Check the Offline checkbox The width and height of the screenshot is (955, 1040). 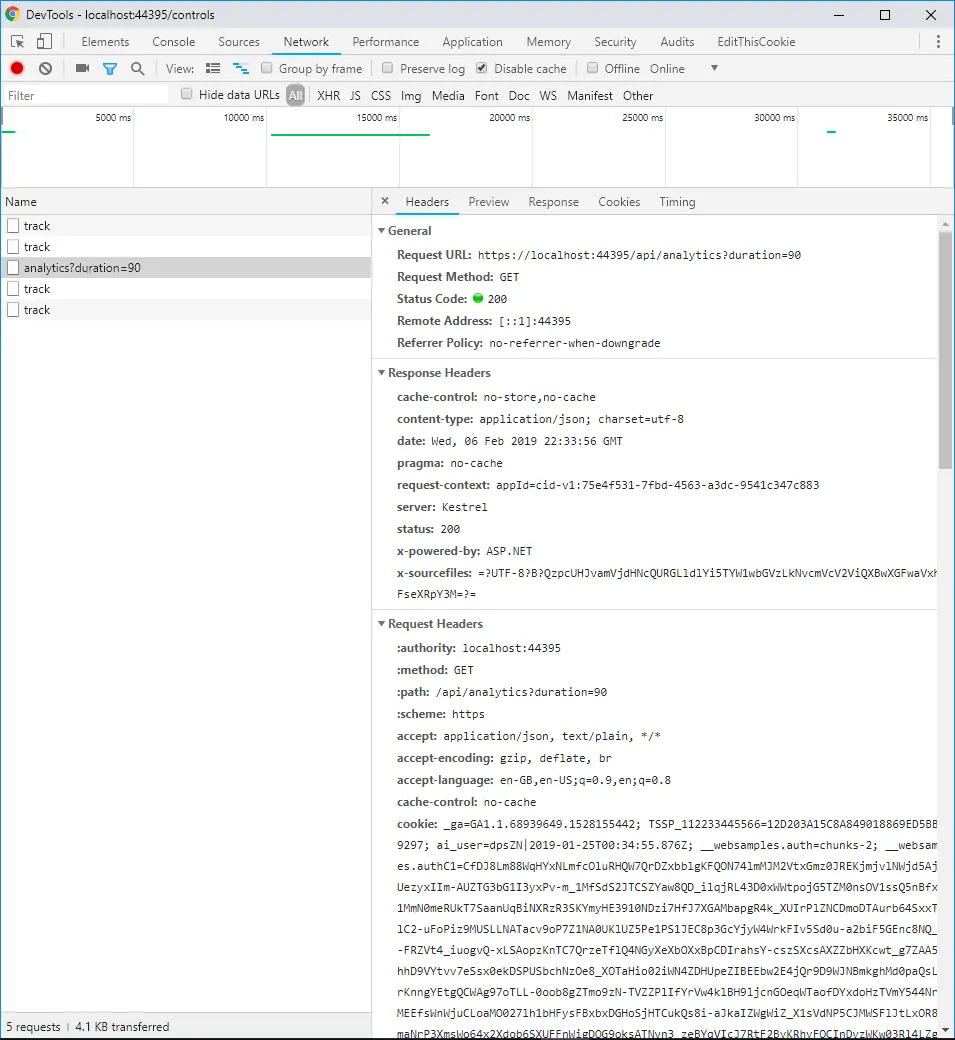[x=593, y=68]
